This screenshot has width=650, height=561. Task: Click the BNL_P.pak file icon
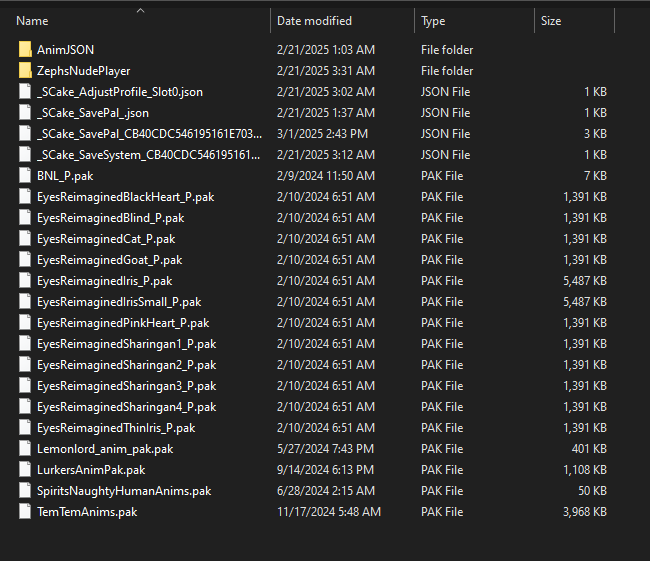click(x=25, y=176)
